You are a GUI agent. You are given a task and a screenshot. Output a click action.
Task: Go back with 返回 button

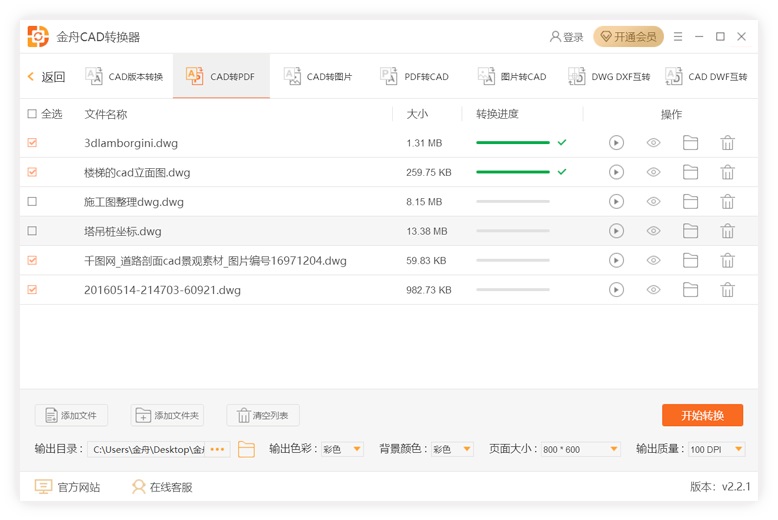pyautogui.click(x=46, y=76)
